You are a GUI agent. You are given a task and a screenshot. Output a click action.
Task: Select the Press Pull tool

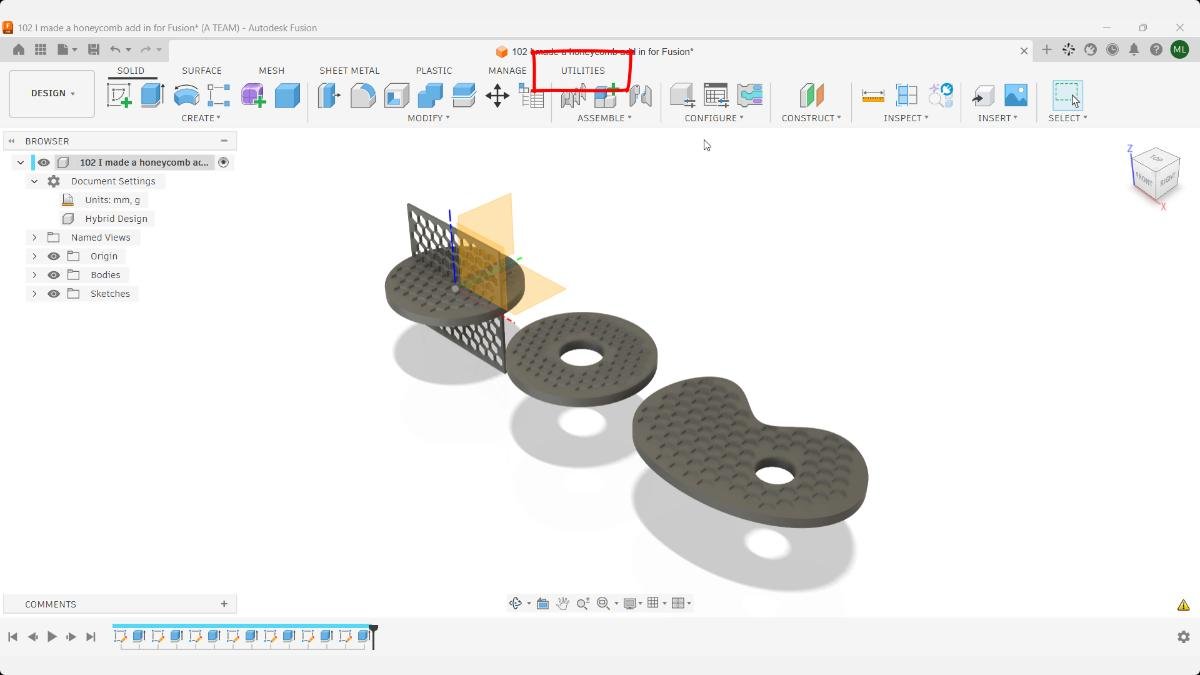(329, 95)
